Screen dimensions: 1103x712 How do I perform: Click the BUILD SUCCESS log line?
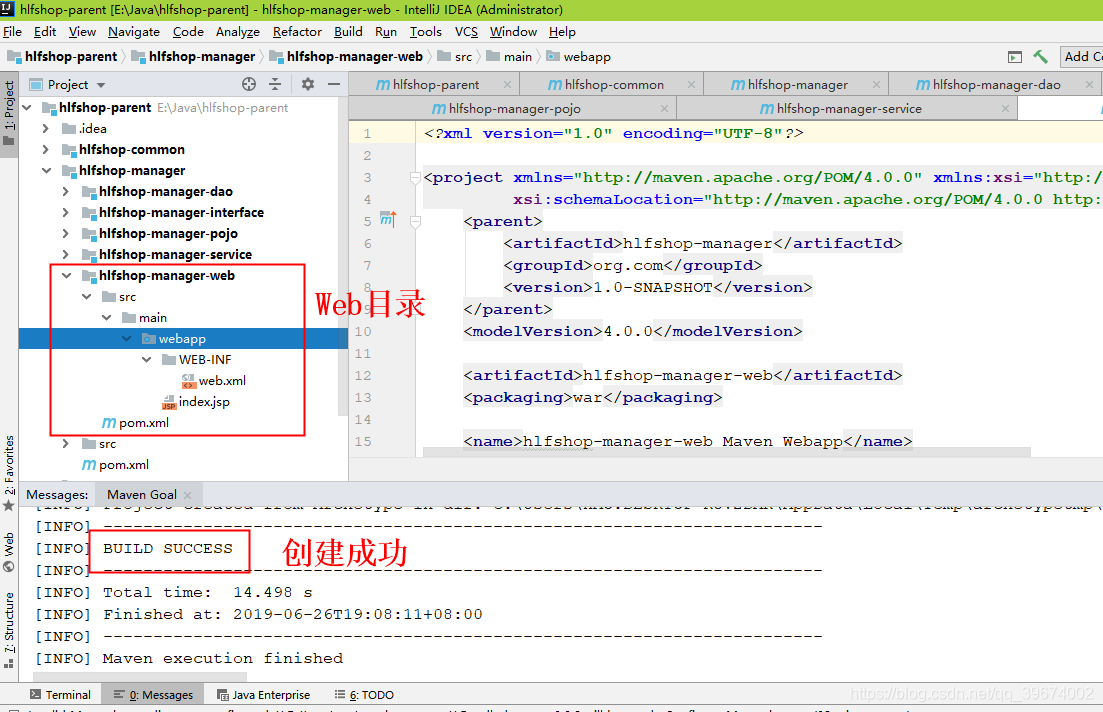[x=167, y=549]
